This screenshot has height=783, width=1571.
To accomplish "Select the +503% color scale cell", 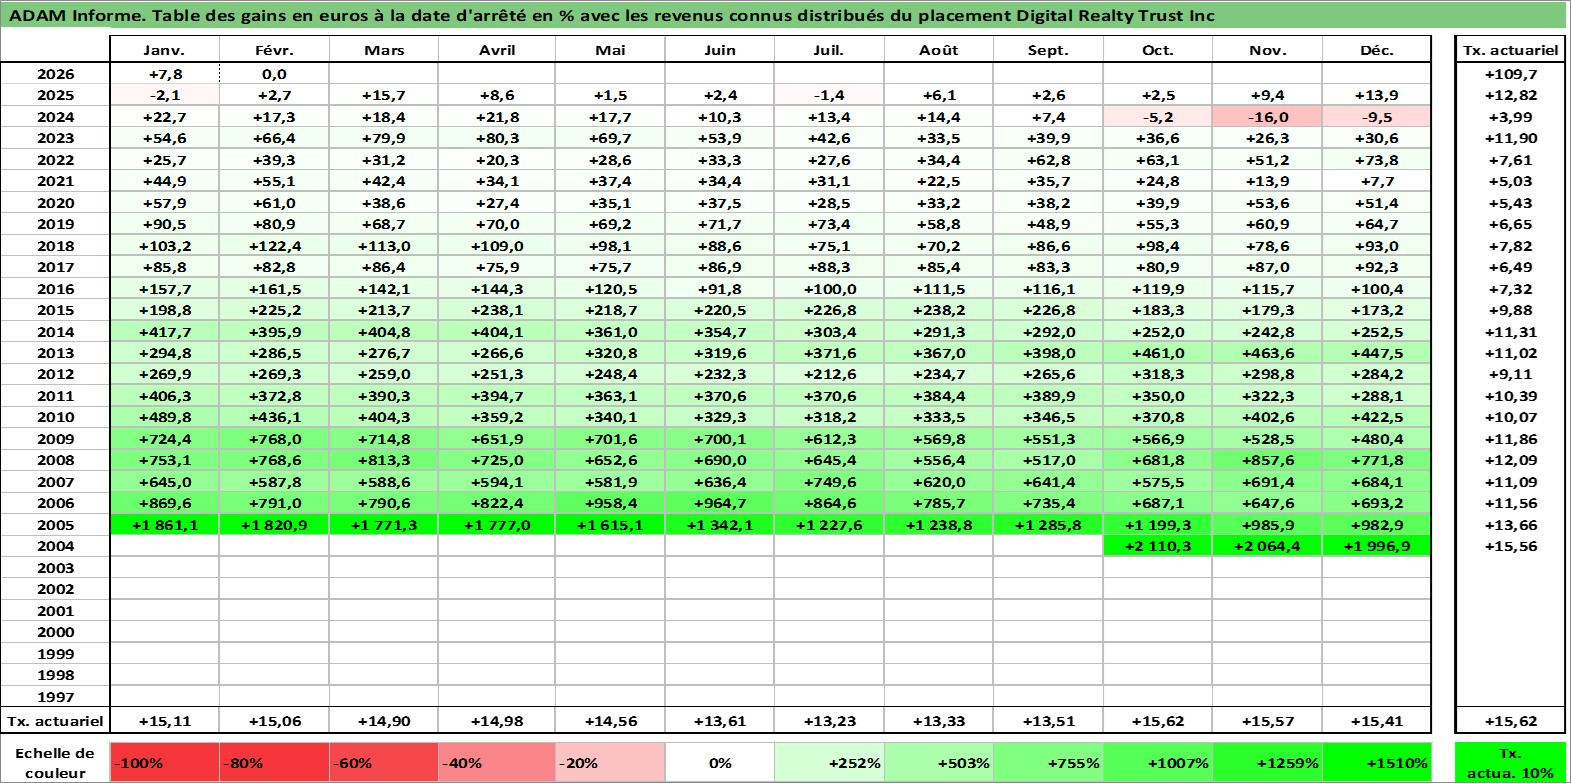I will coord(939,763).
